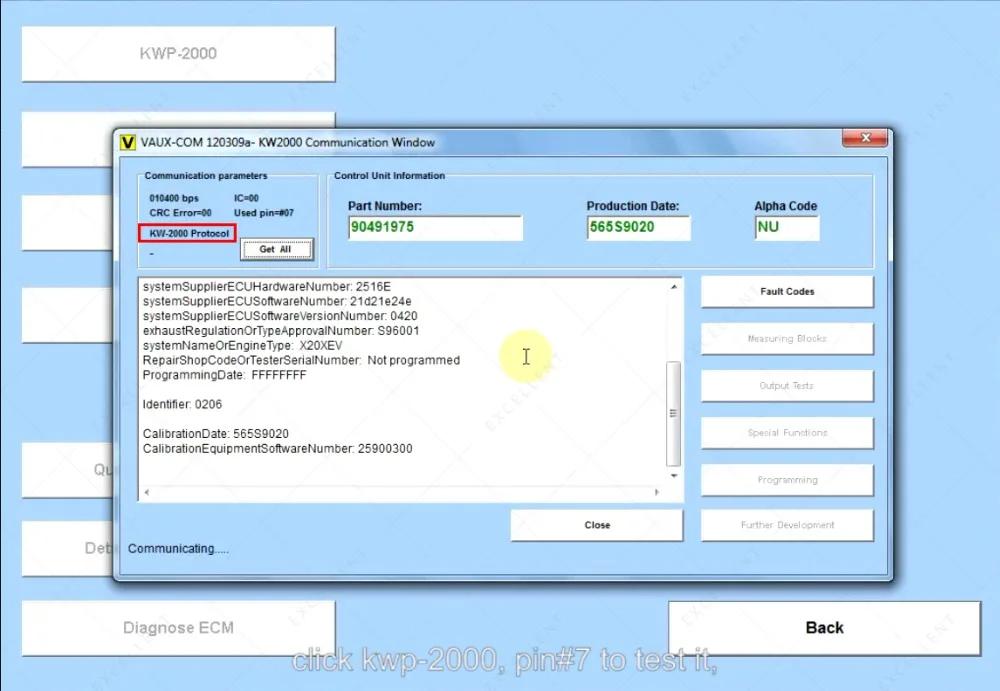
Task: Click the line systemSupplierECUSoftwareNumber: 21d21e24e
Action: pyautogui.click(x=277, y=301)
